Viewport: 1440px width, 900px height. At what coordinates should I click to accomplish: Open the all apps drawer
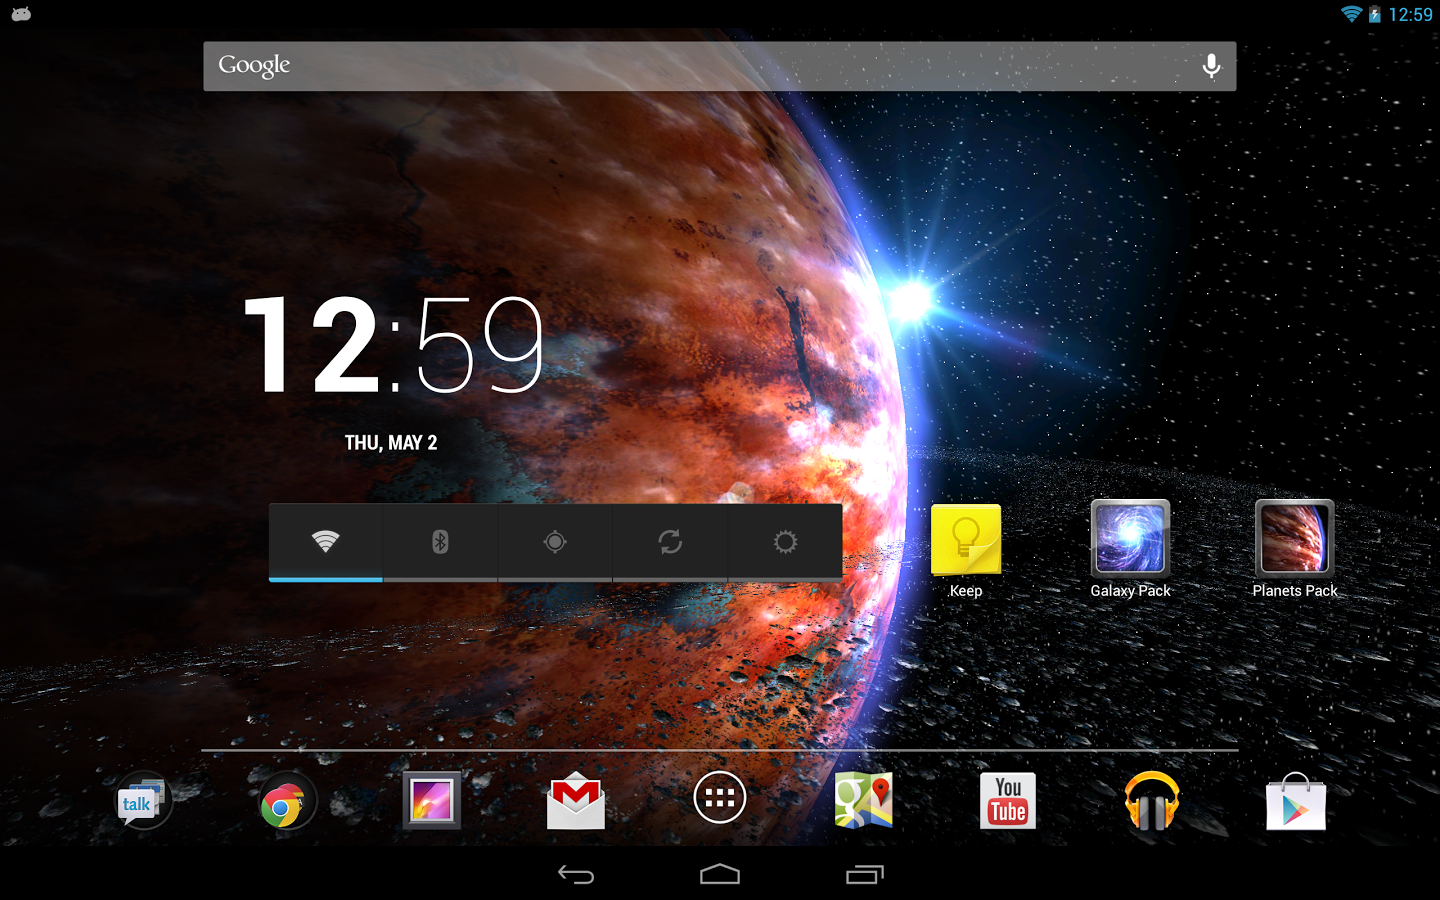click(x=720, y=798)
